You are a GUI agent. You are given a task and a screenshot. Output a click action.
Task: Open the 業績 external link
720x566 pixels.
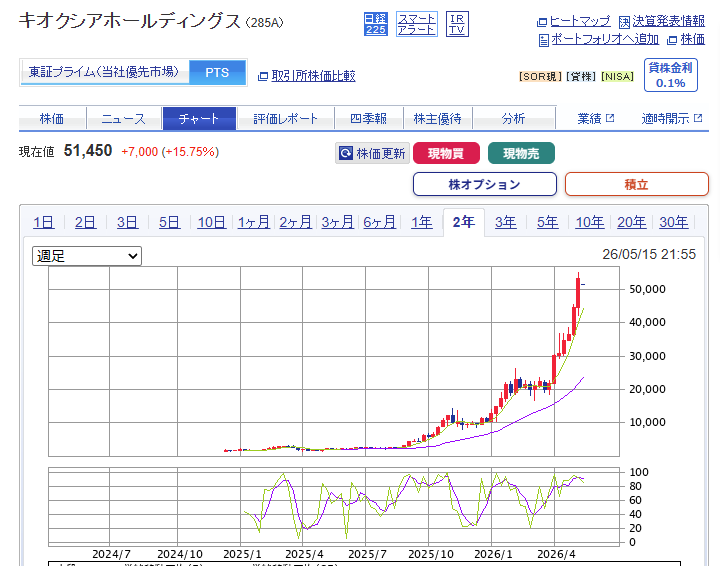pyautogui.click(x=596, y=118)
